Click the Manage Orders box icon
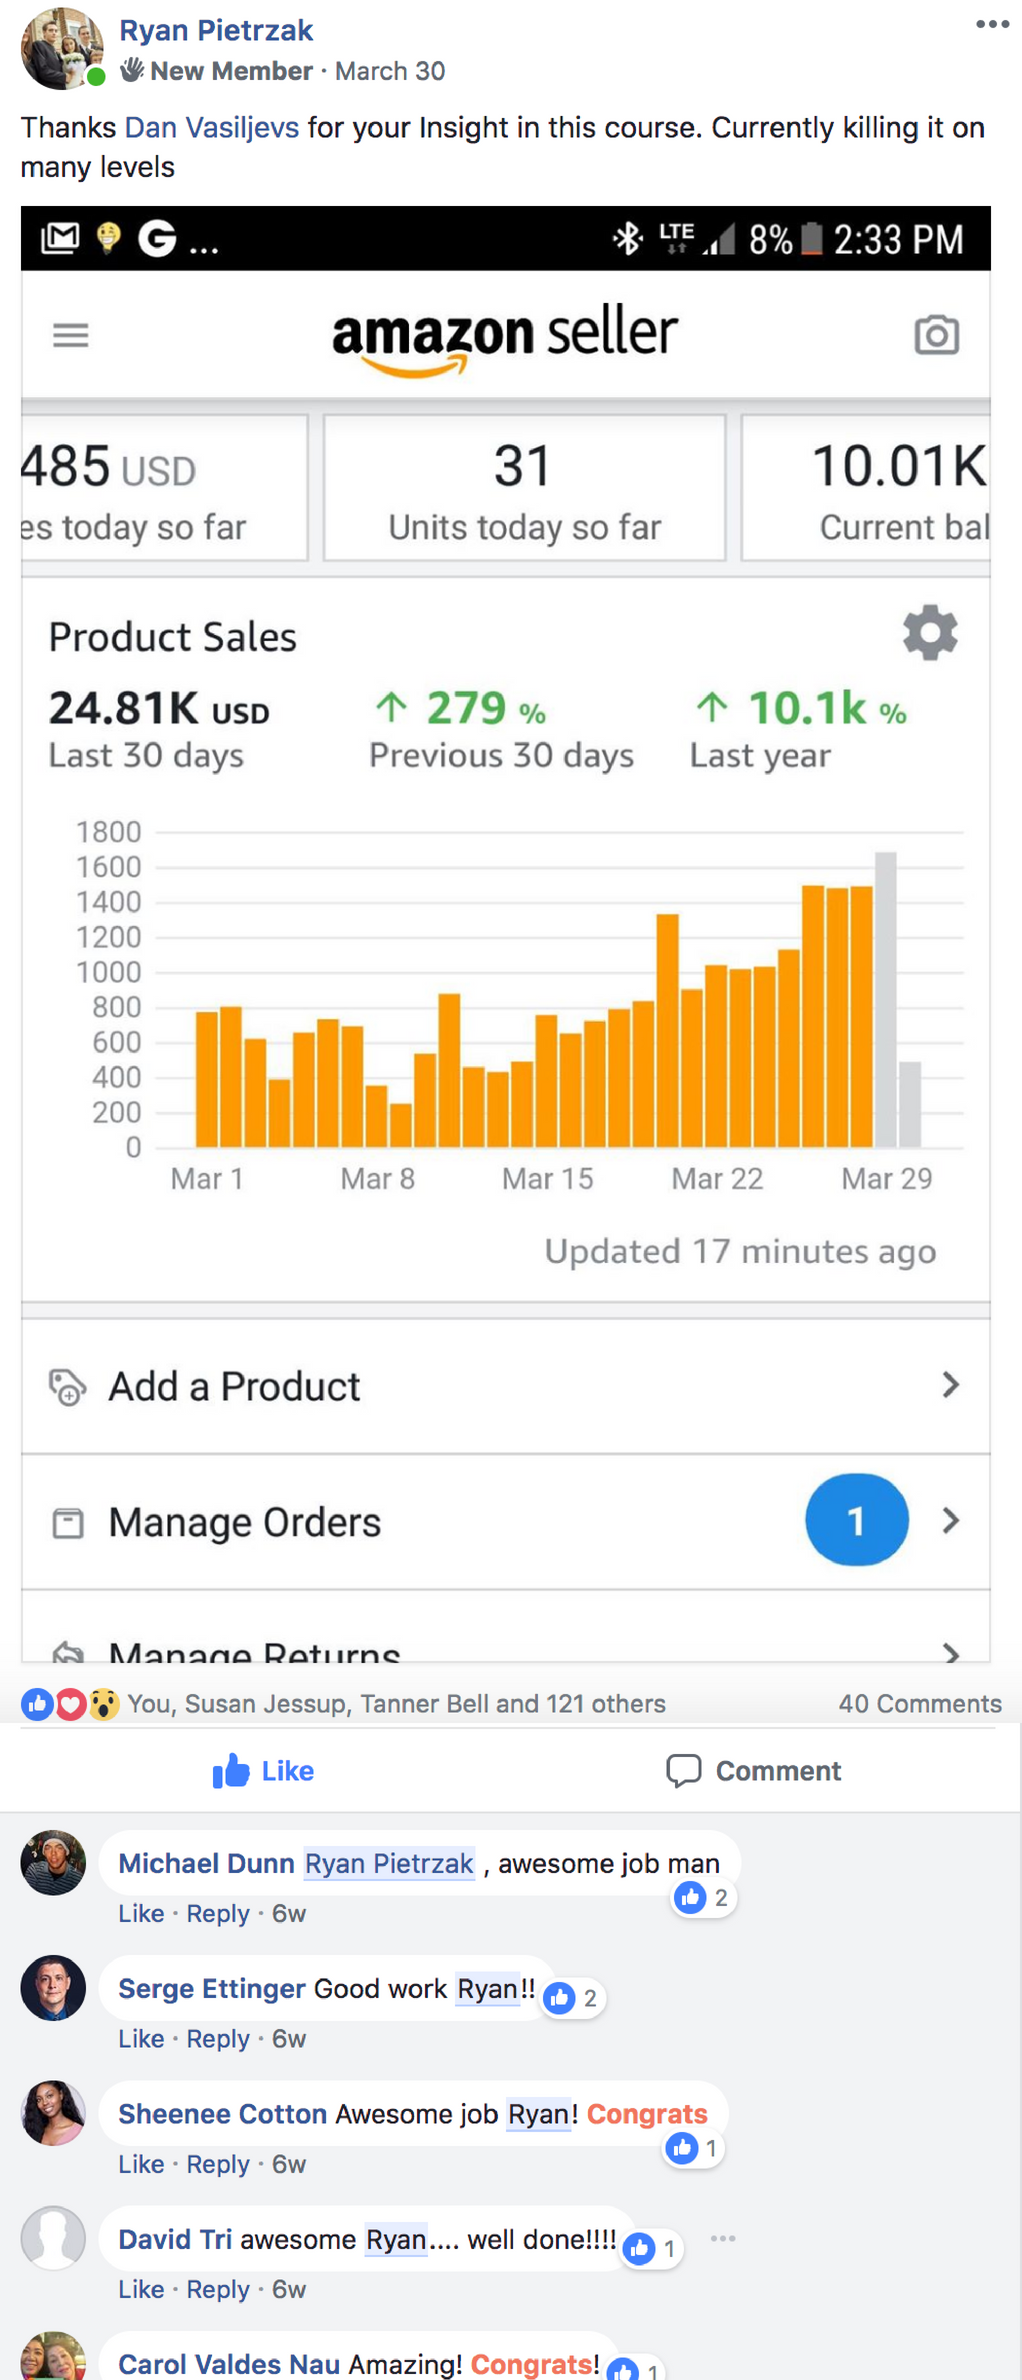The height and width of the screenshot is (2380, 1022). pos(67,1523)
